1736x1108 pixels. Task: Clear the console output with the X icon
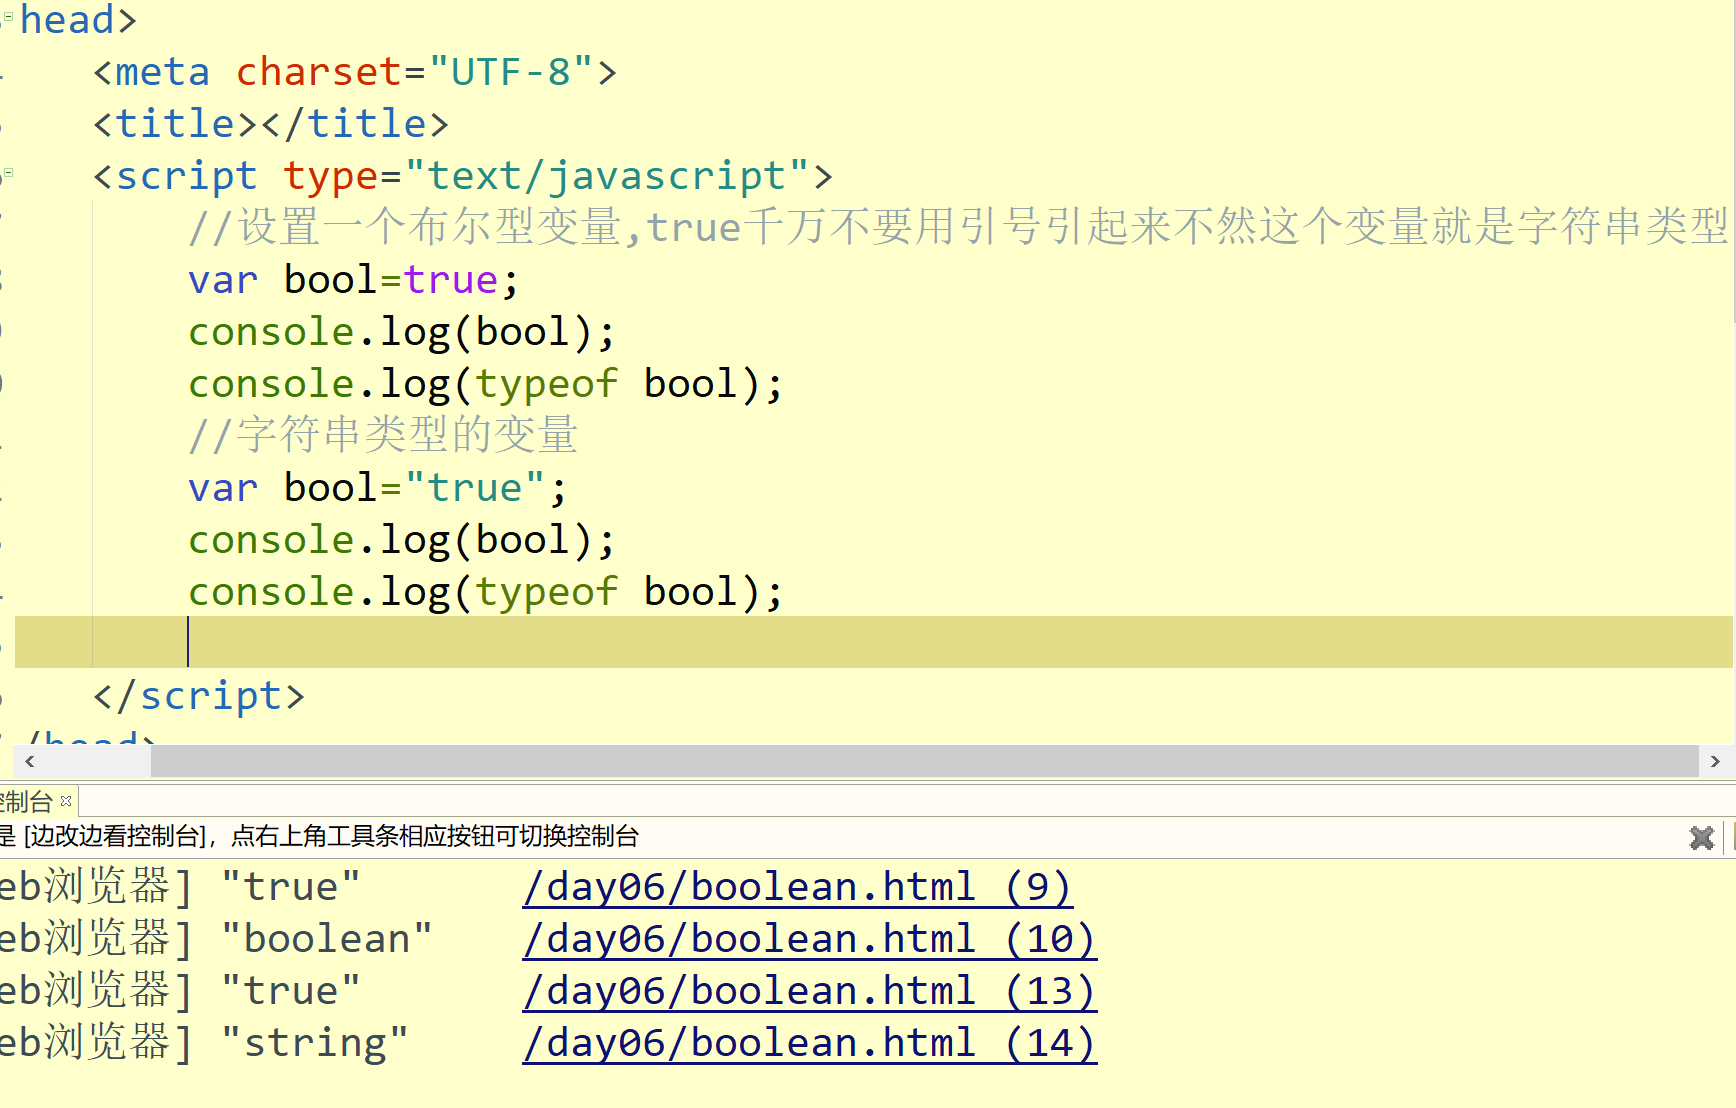coord(1701,838)
